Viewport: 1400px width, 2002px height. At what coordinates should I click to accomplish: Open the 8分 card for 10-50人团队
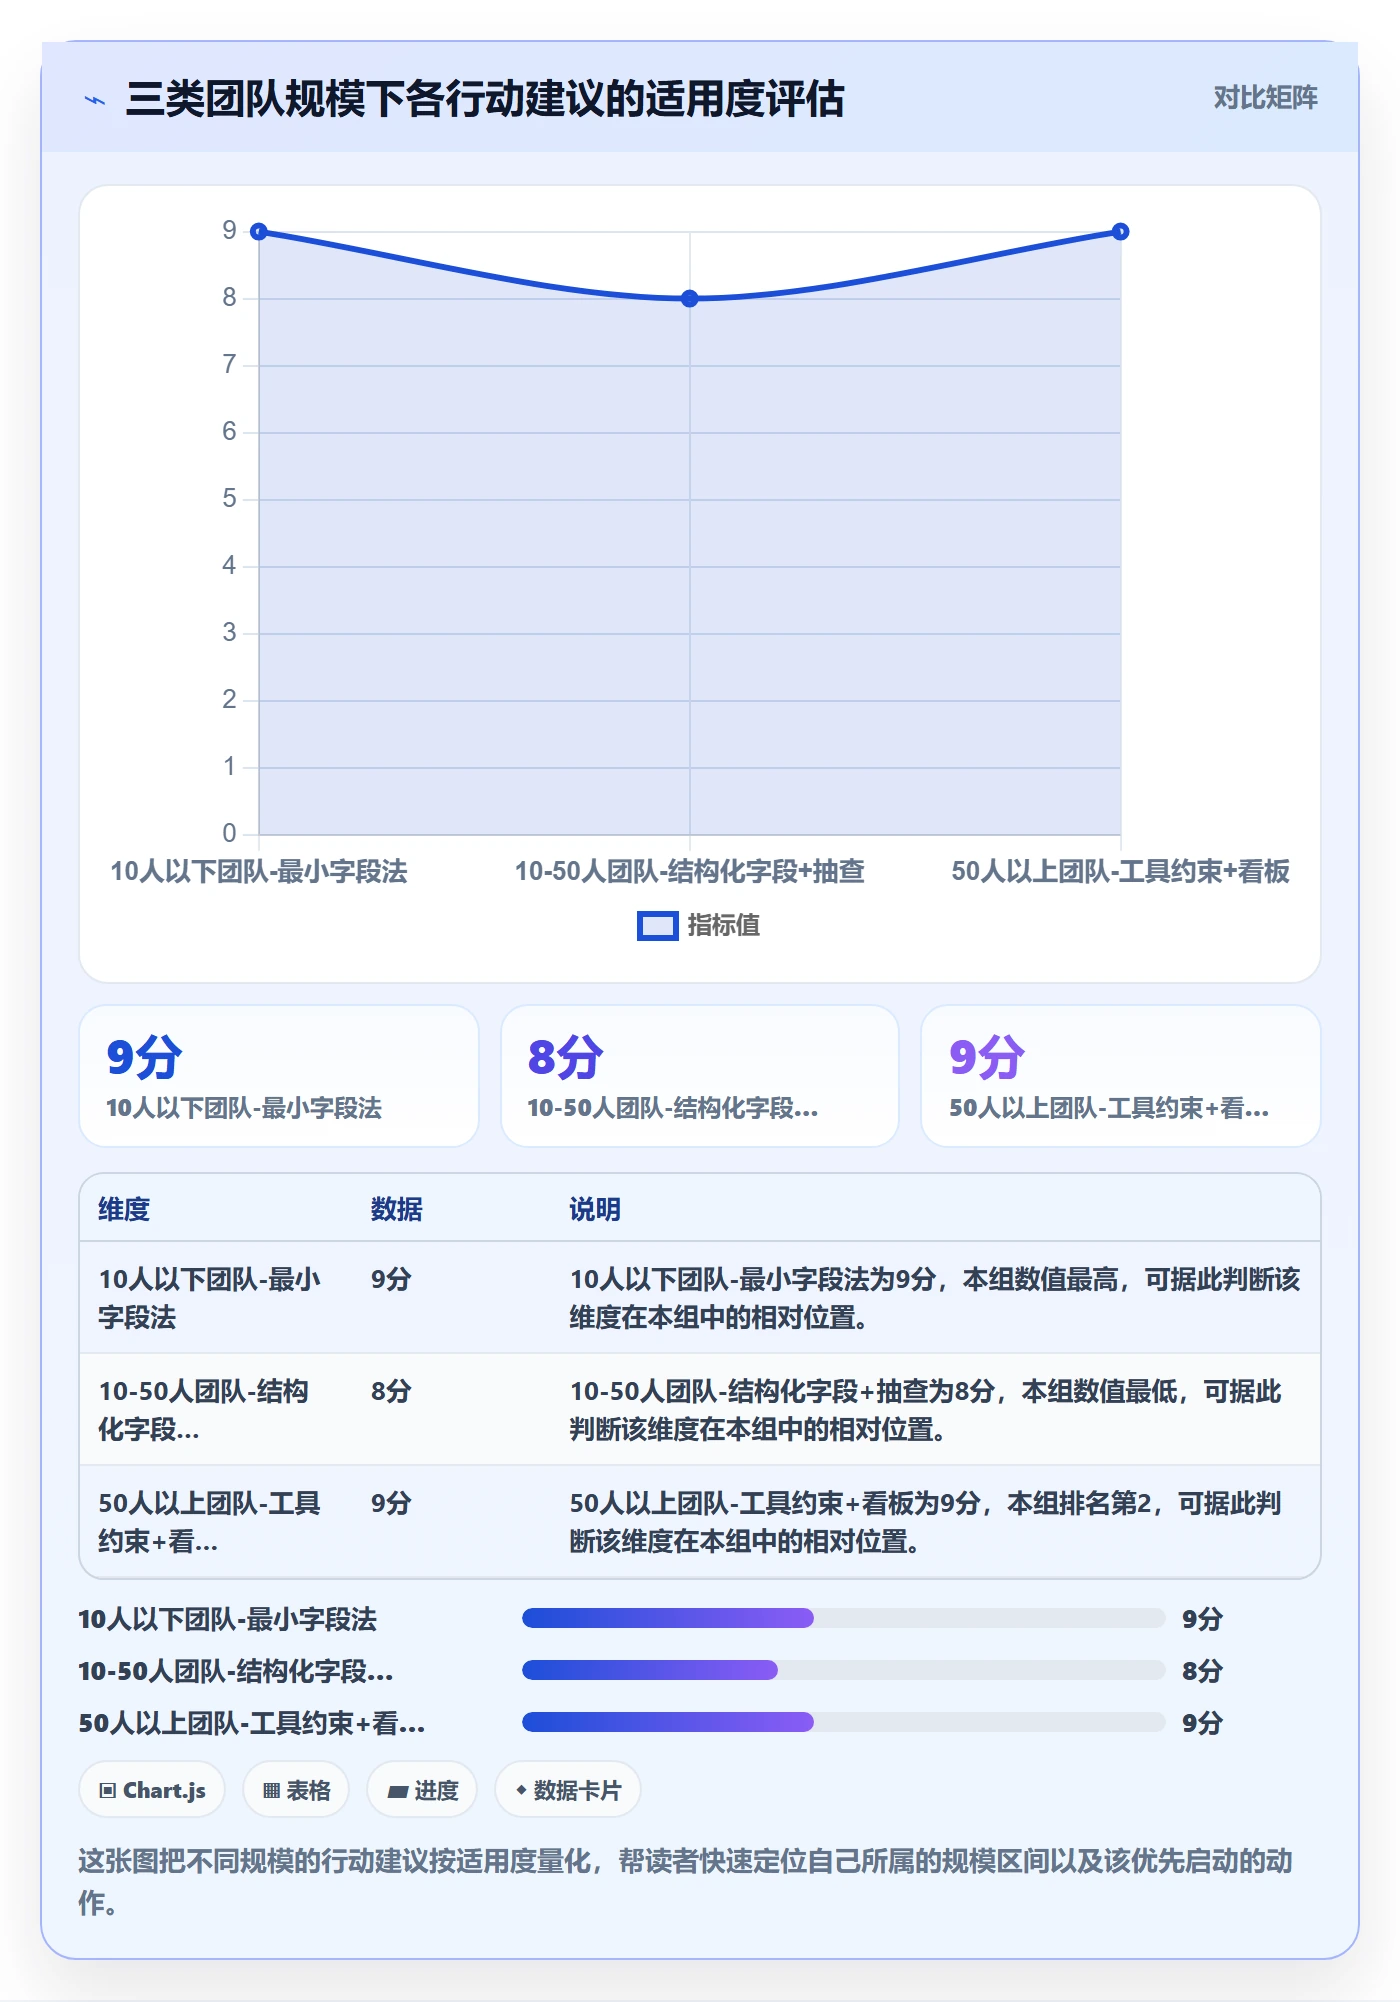(700, 1076)
